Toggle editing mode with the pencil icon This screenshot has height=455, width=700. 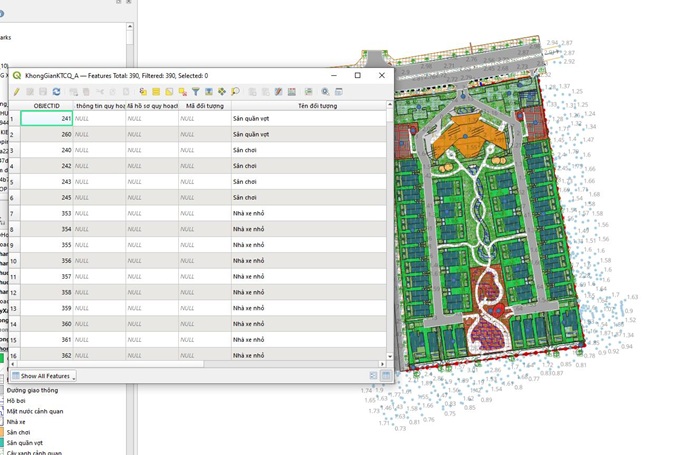click(x=17, y=92)
